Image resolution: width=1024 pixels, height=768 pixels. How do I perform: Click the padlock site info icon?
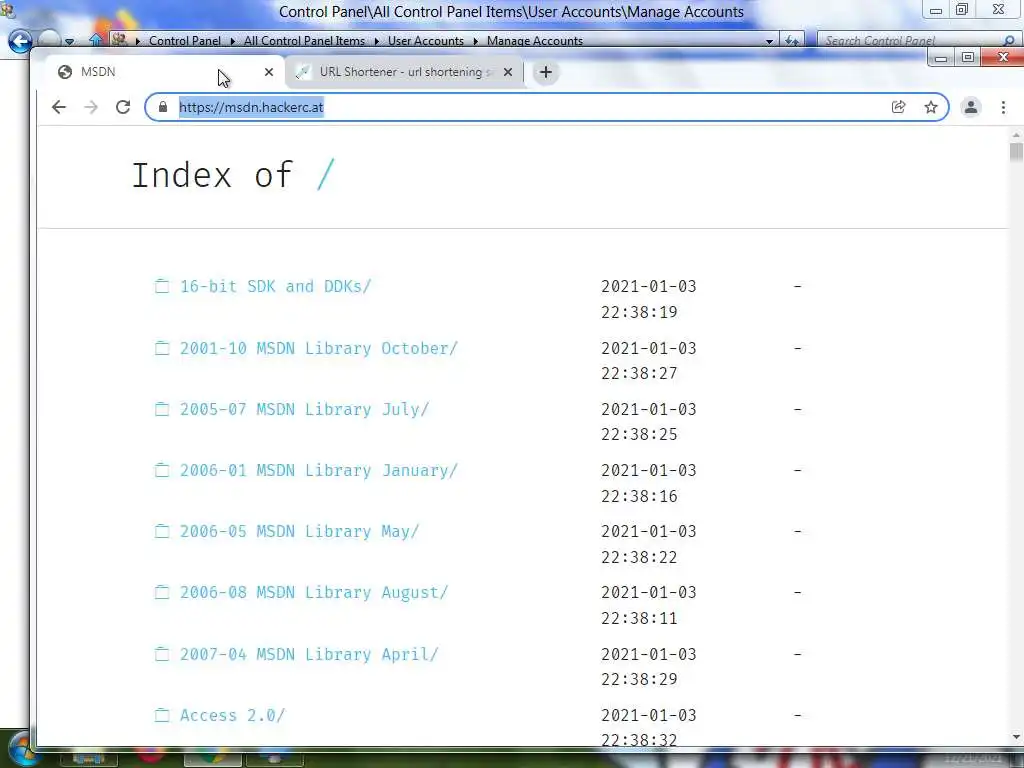[163, 107]
